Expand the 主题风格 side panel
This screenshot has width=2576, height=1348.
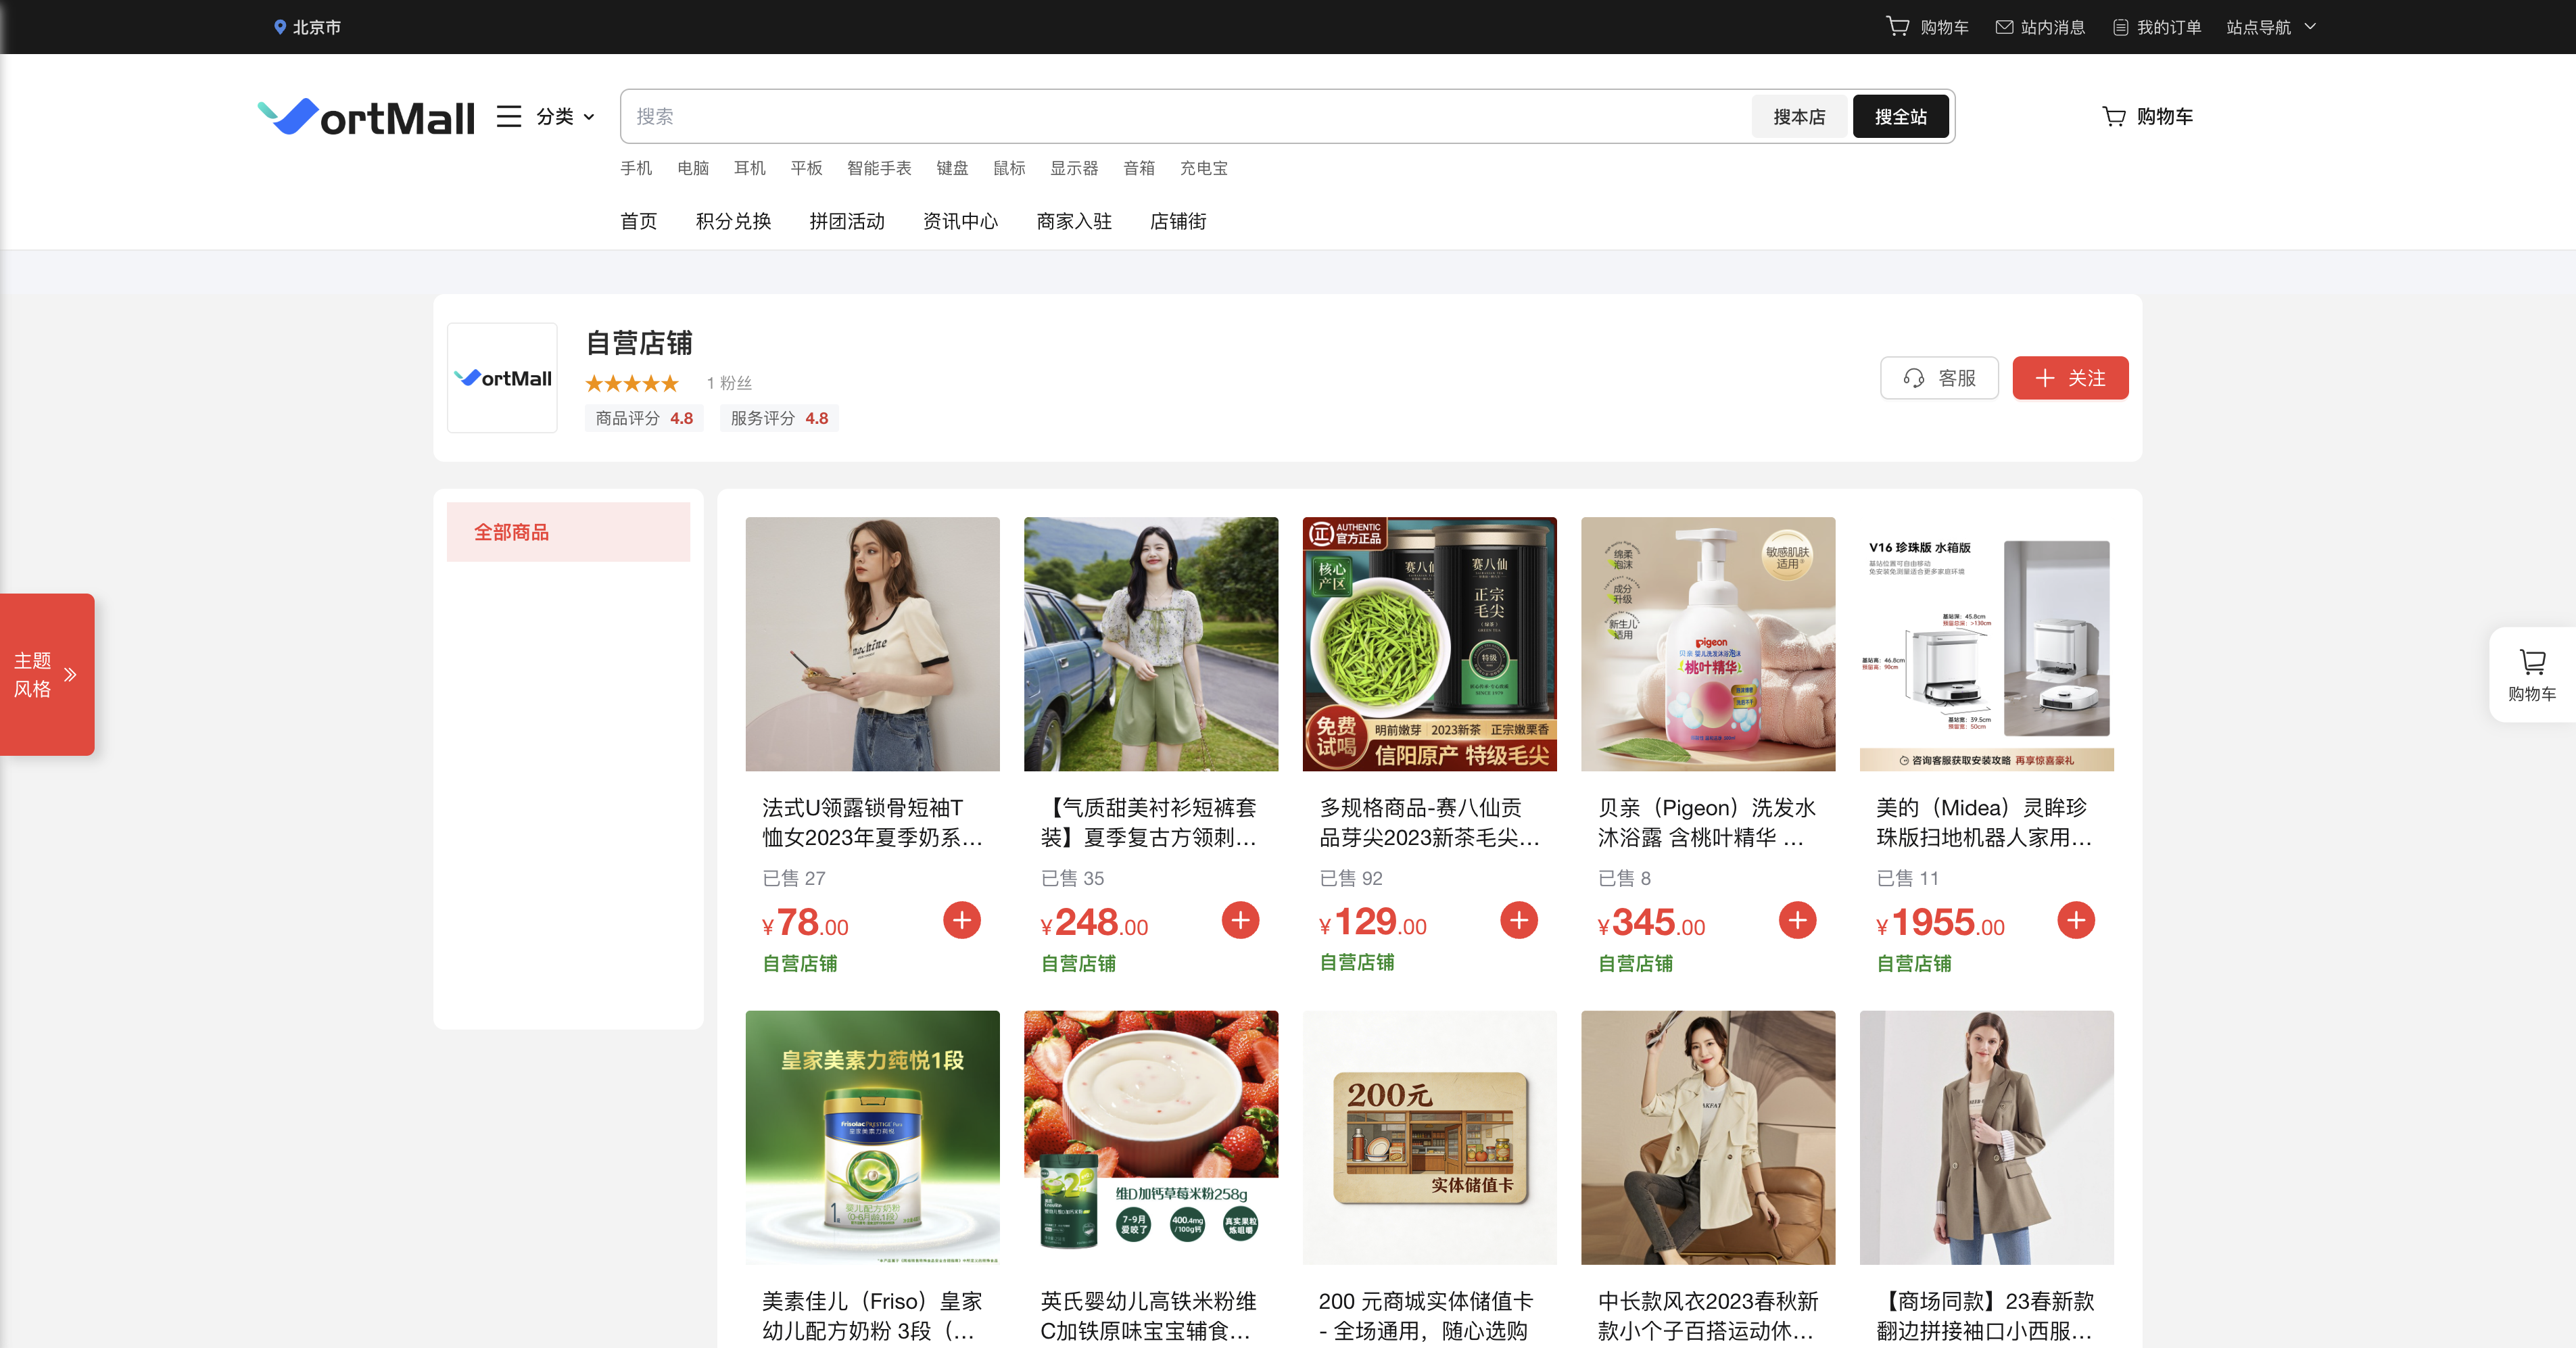point(47,674)
